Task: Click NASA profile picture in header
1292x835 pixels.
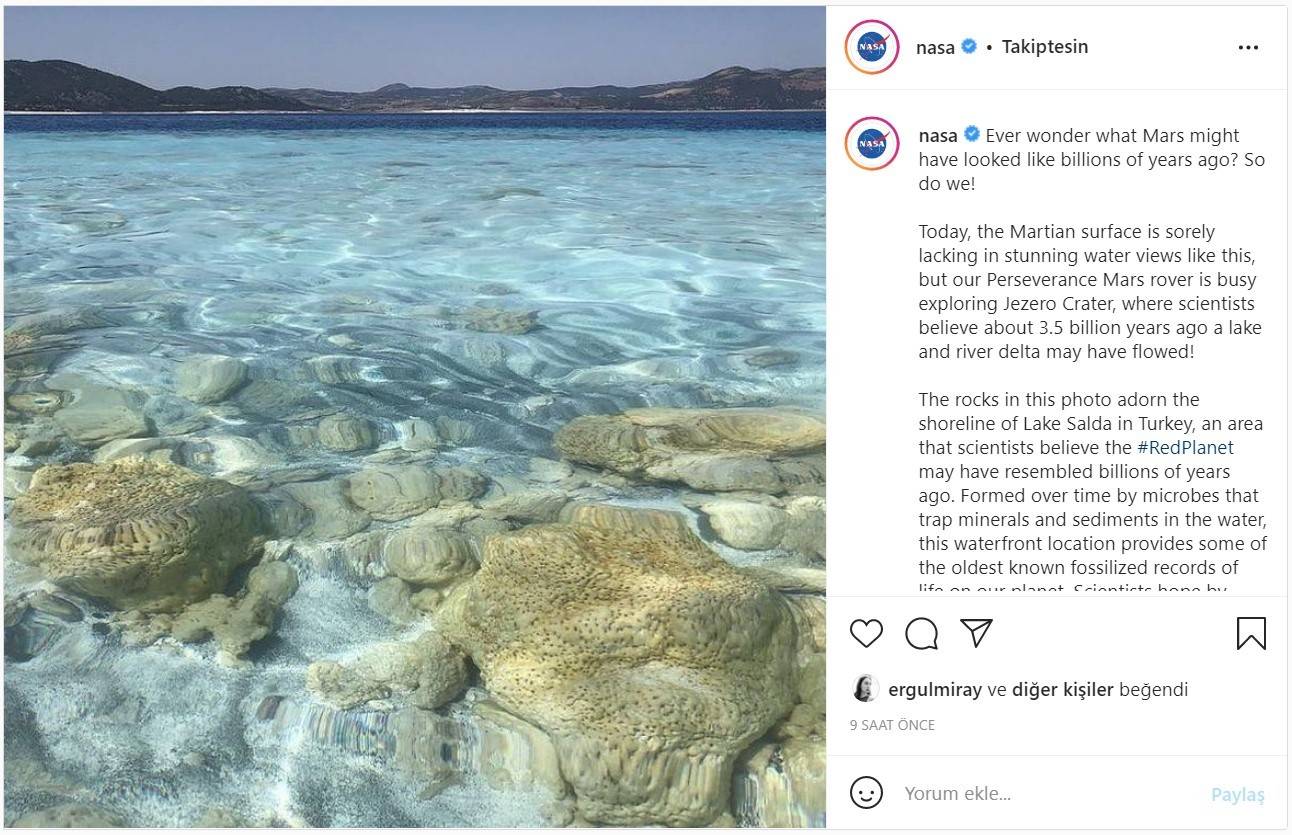Action: click(871, 47)
